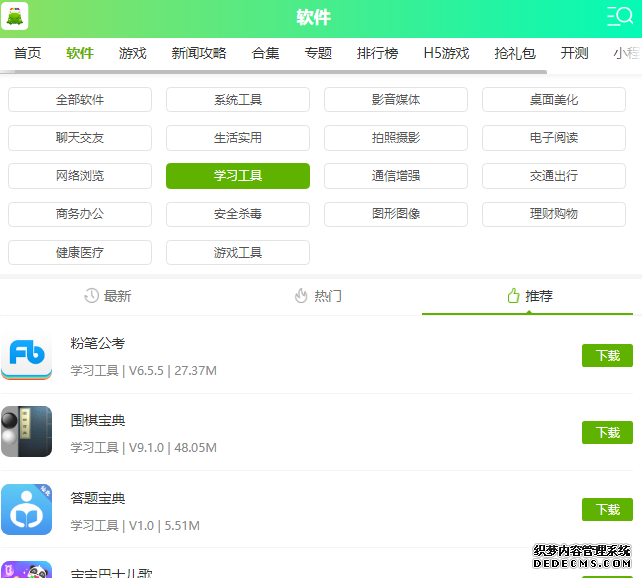Screen dimensions: 642x578
Task: Choose the 影音媒体 category
Action: [x=396, y=99]
